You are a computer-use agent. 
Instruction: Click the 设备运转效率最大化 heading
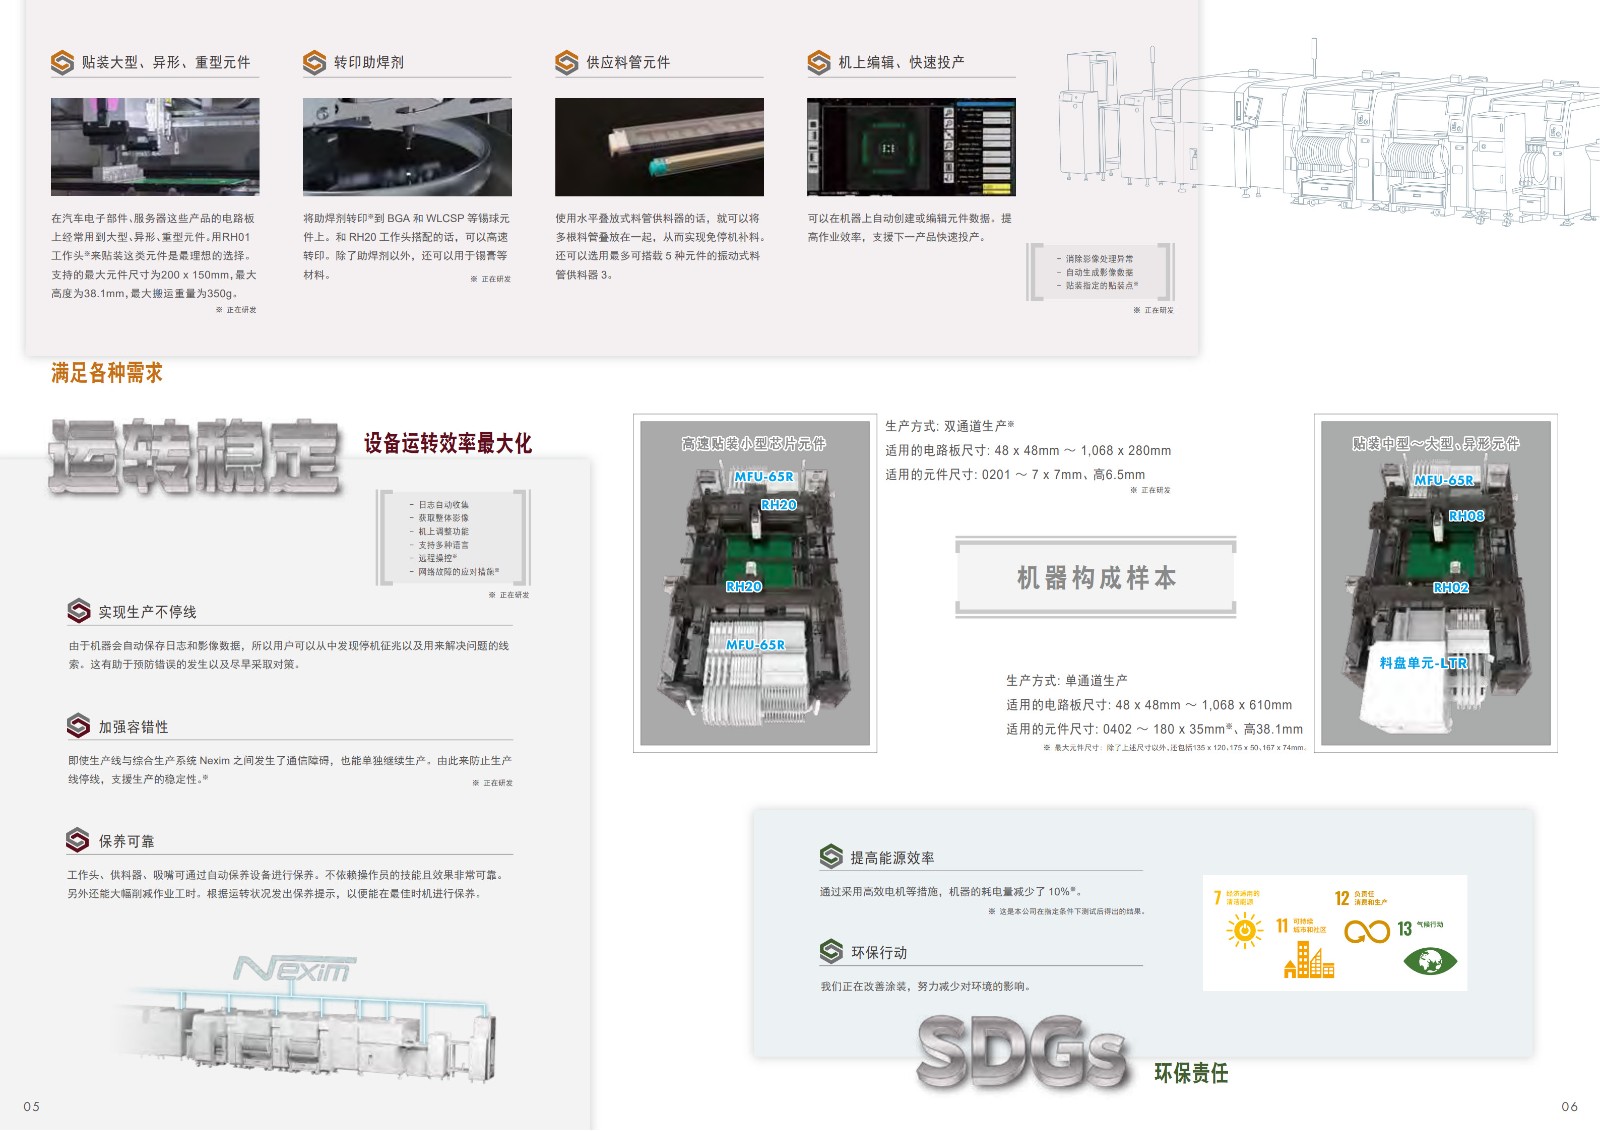coord(447,443)
